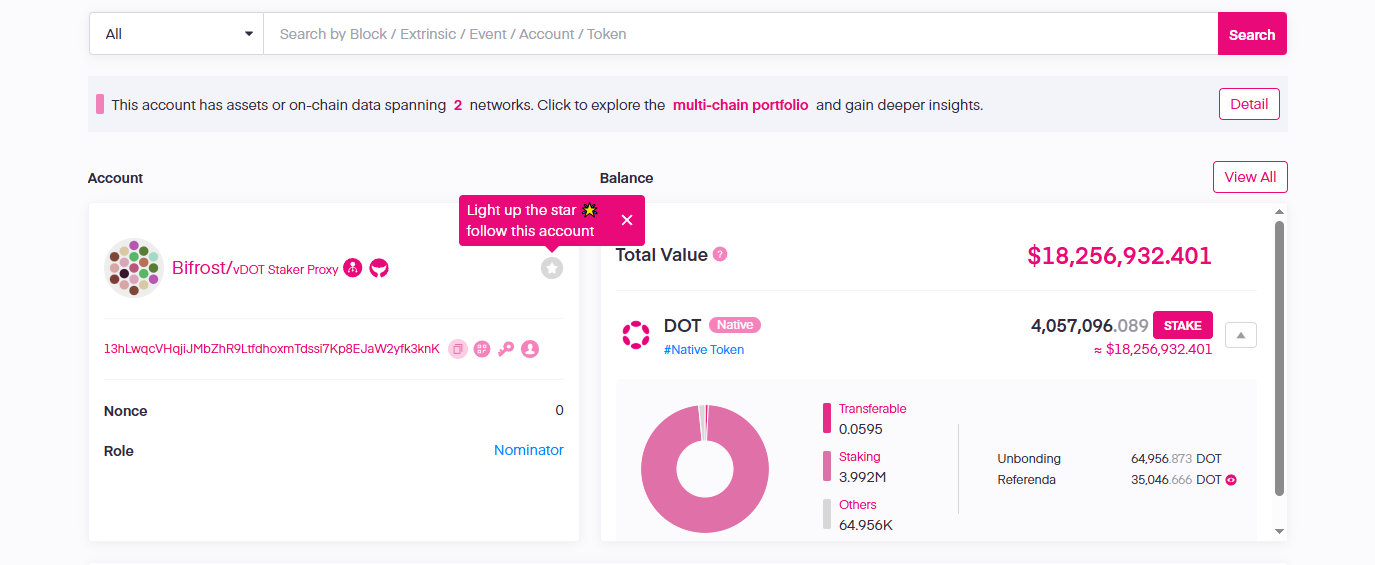This screenshot has width=1375, height=565.
Task: Click the Bifrost/vDOT Staker Proxy name
Action: coord(255,268)
